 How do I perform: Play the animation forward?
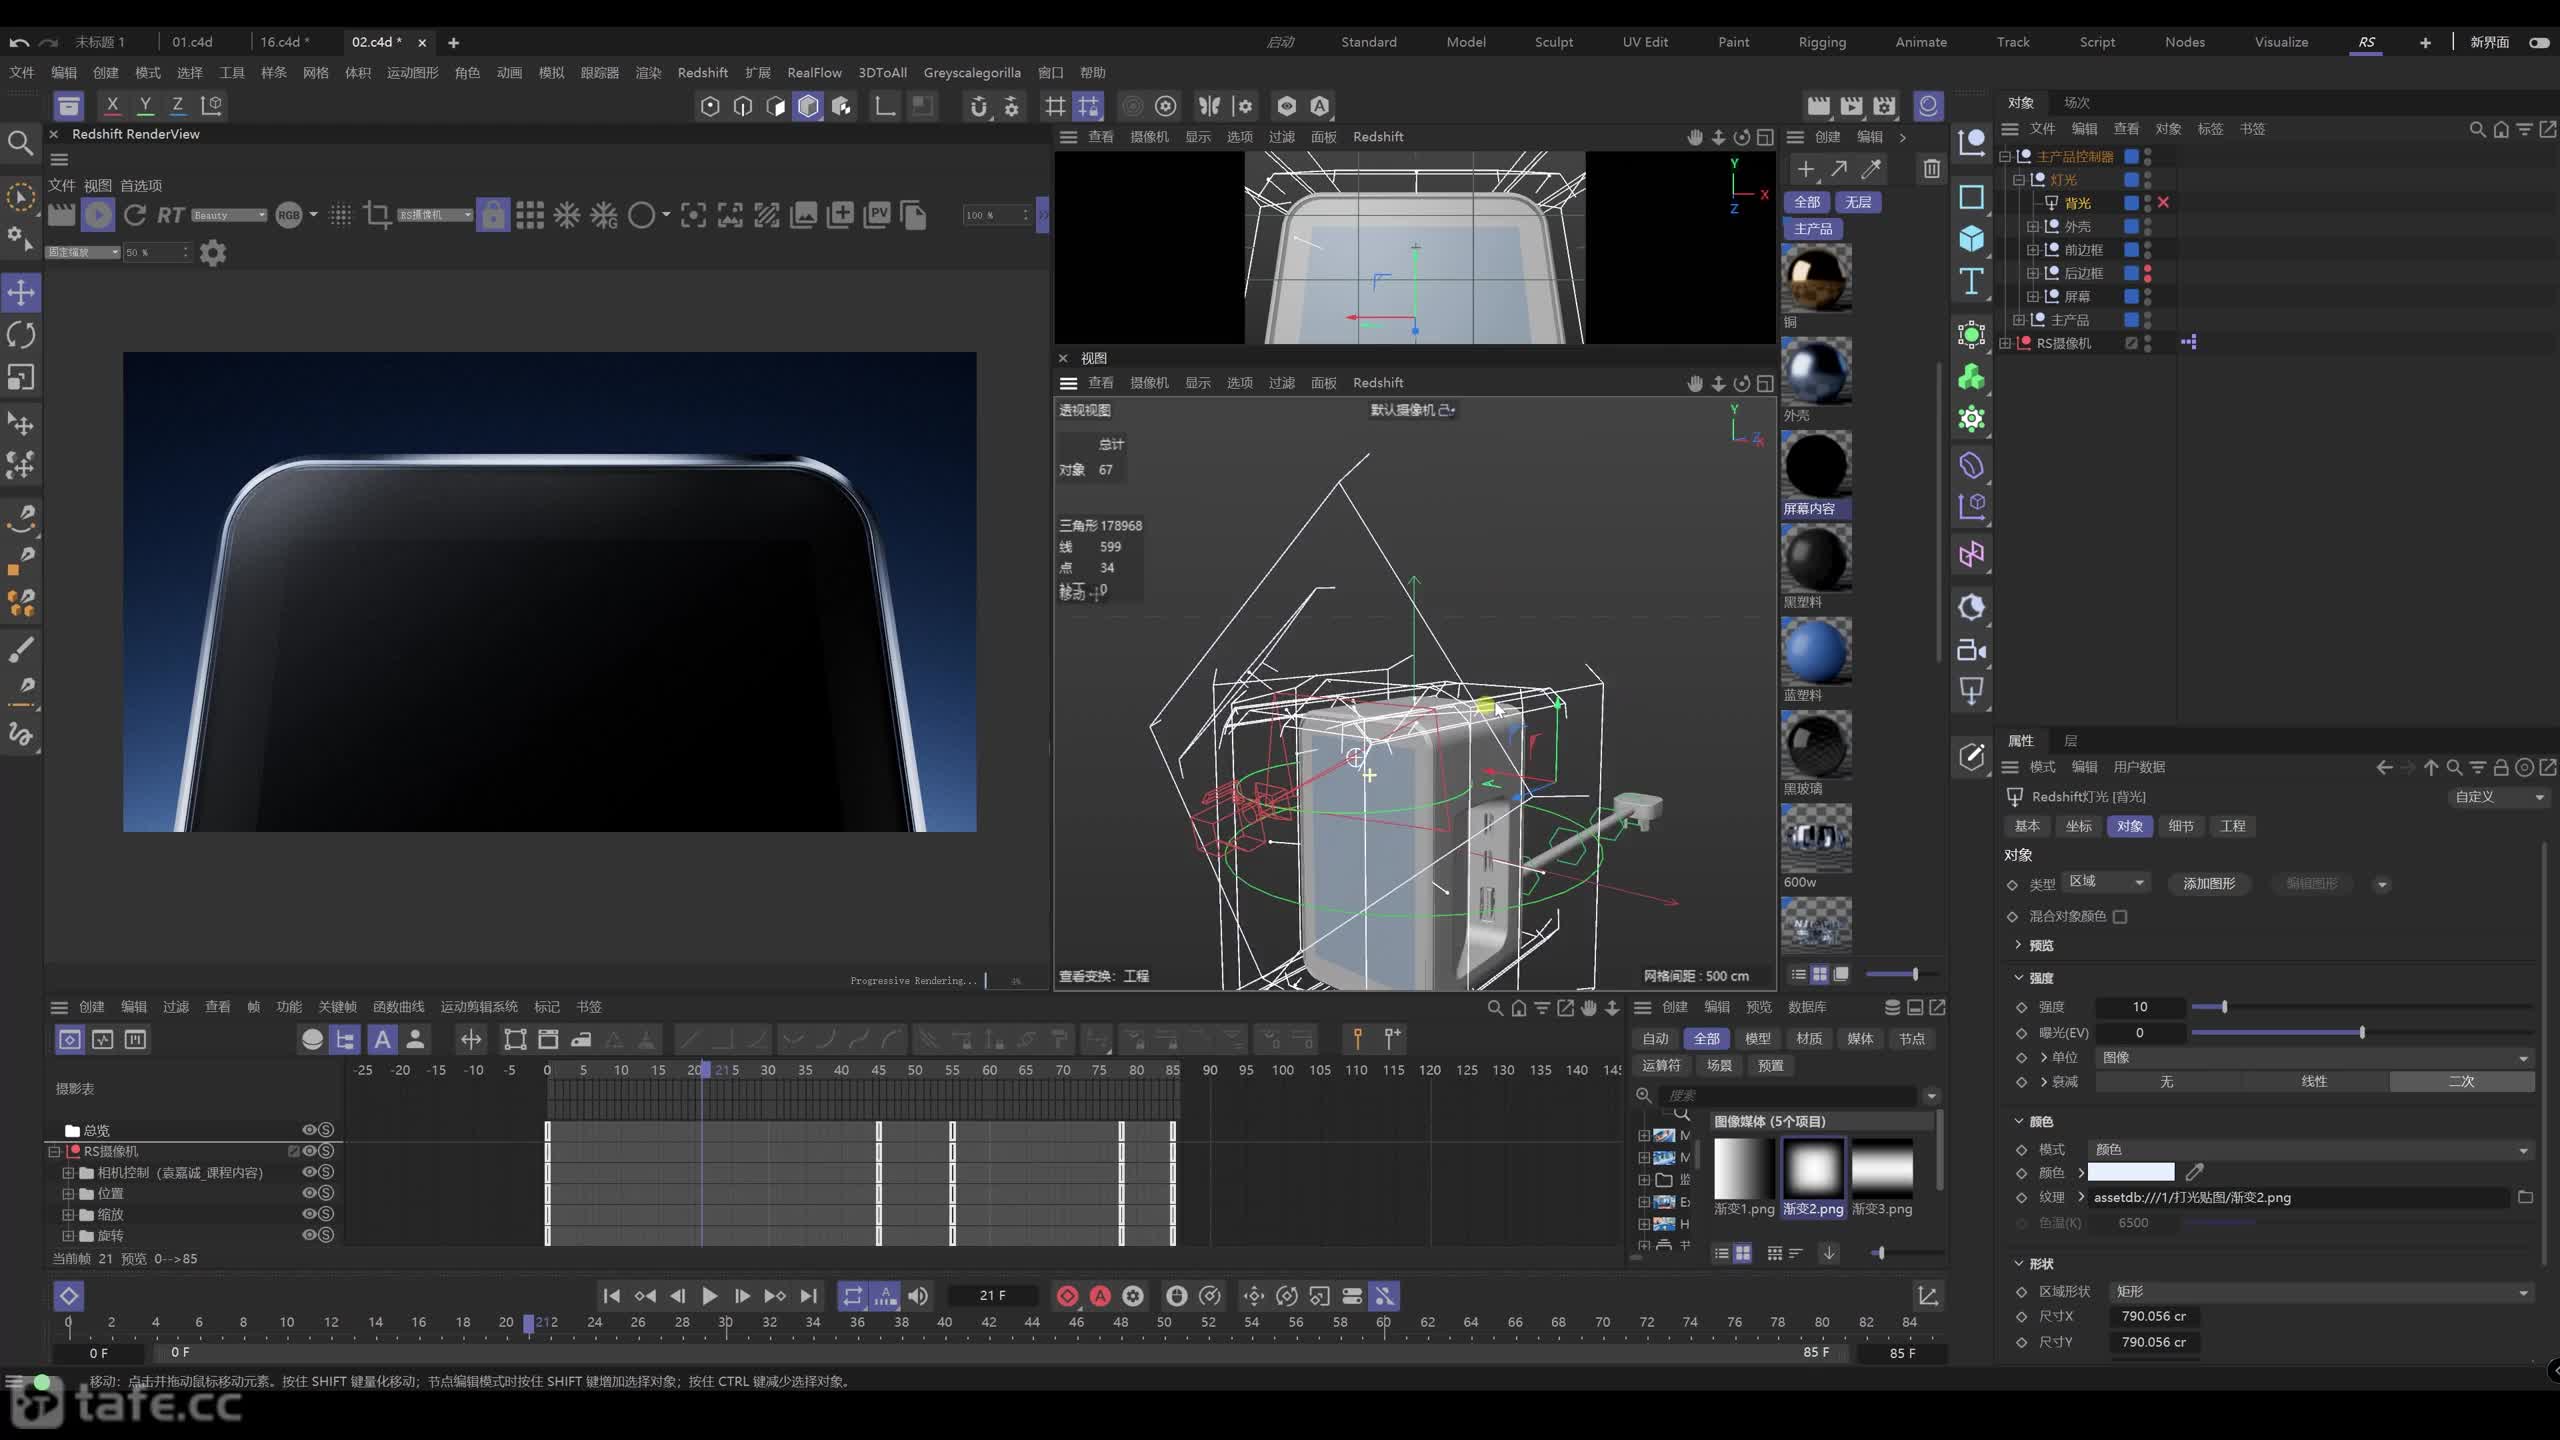point(709,1296)
